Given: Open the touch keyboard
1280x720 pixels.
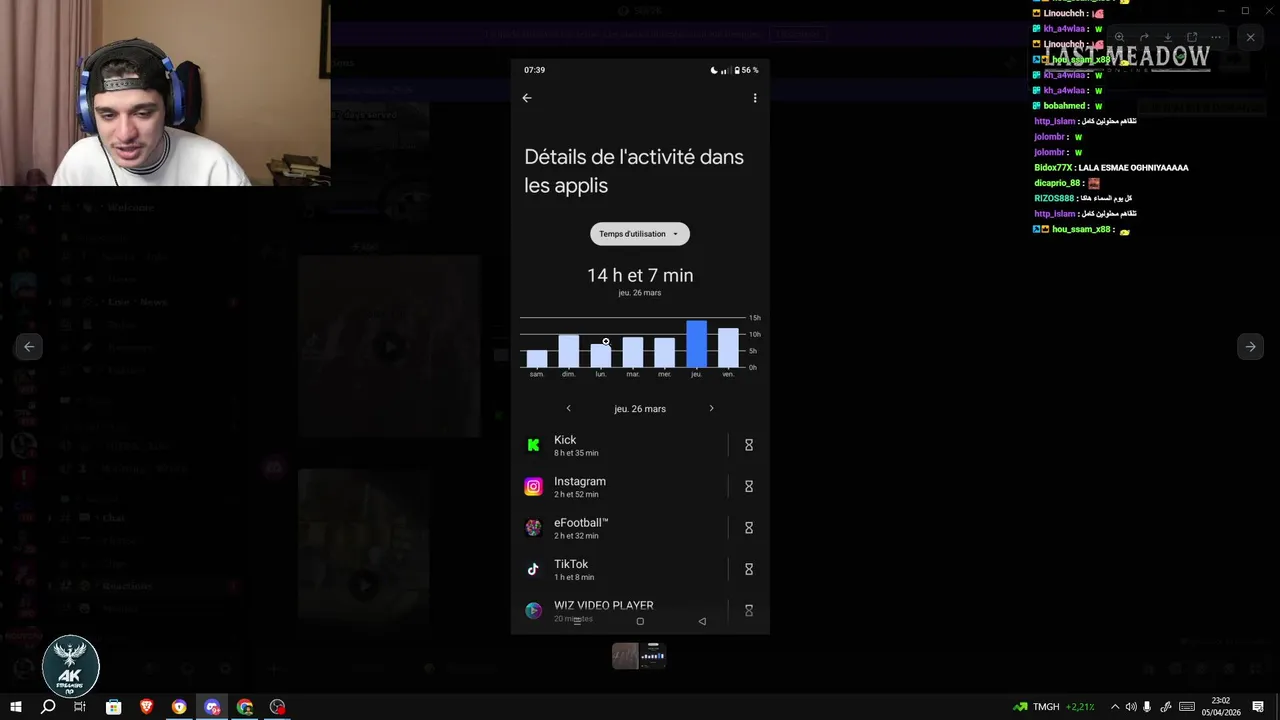Looking at the screenshot, I should 1187,707.
